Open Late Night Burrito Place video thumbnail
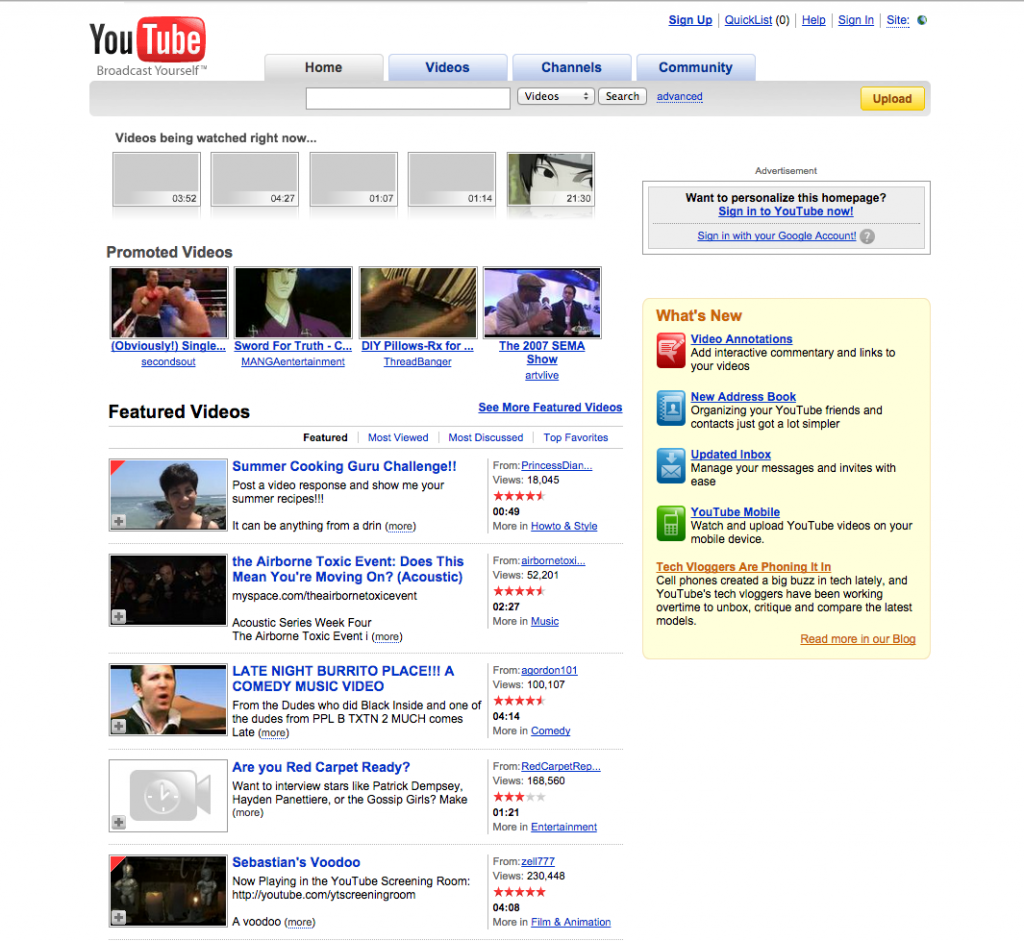This screenshot has width=1024, height=941. click(x=168, y=700)
